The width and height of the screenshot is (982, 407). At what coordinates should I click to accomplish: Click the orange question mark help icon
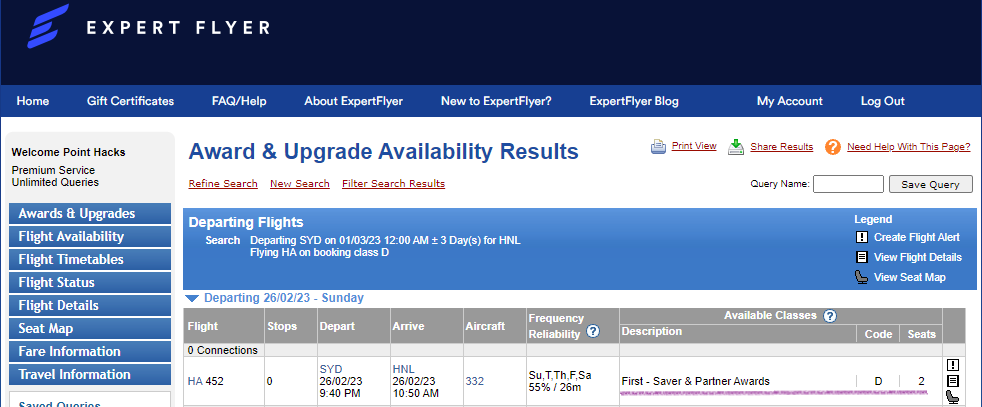coord(832,147)
